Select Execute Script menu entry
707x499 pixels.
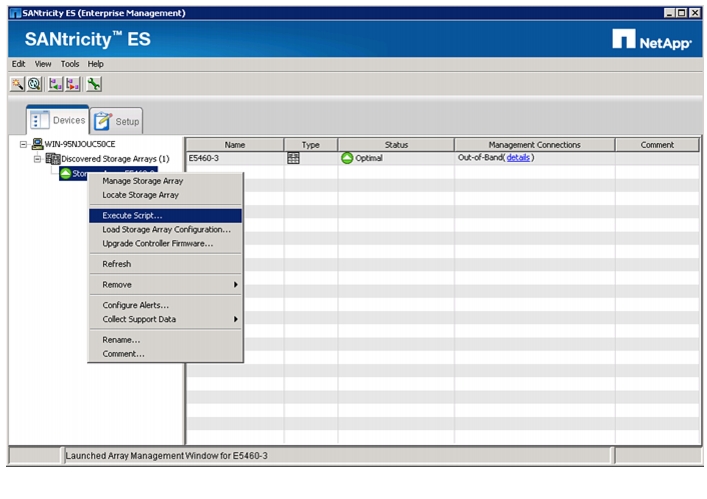165,215
